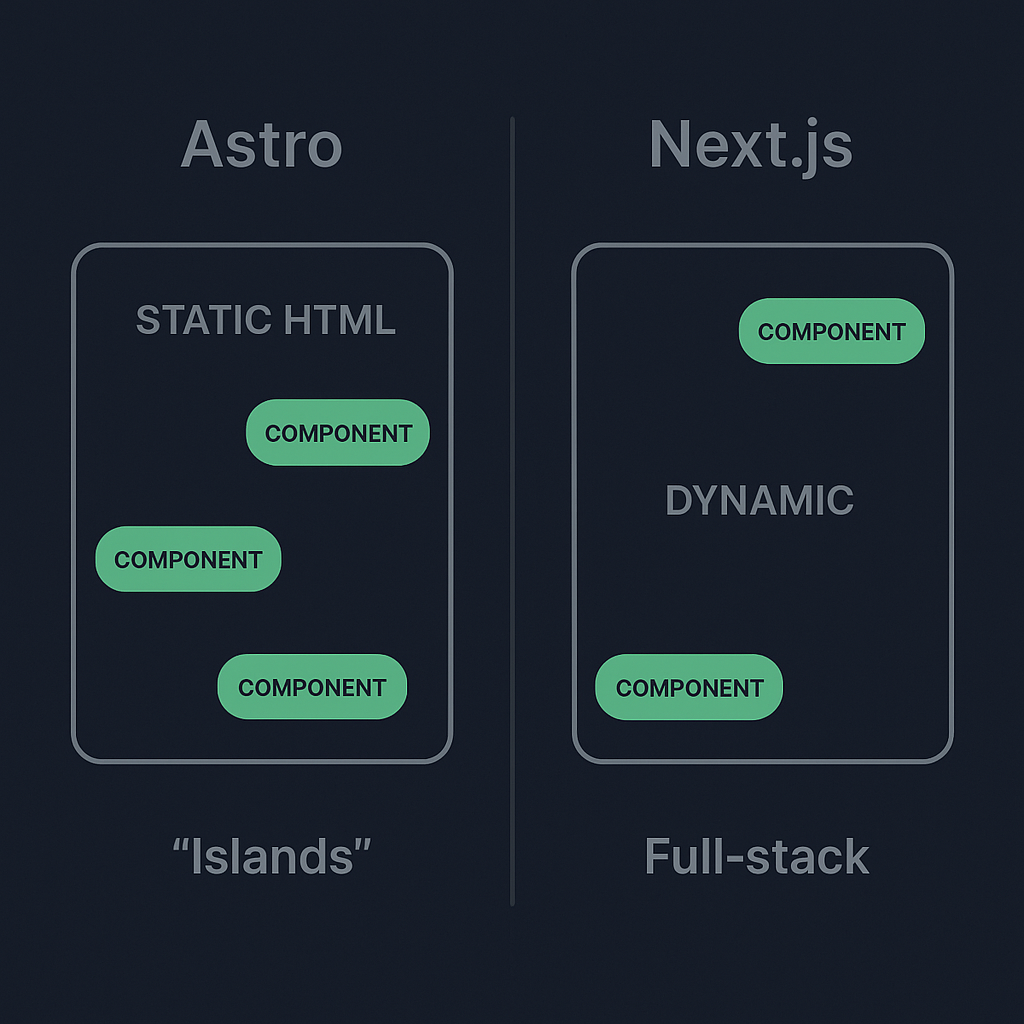Click the leftmost COMPONENT pill in Astro box
1024x1024 pixels.
coord(188,559)
